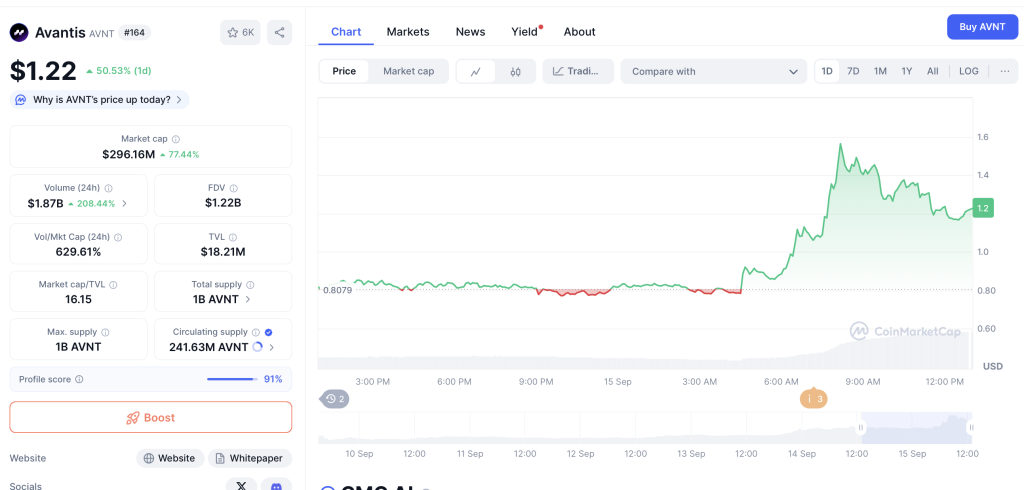
Task: Click the 16.15 Market cap/TVL value
Action: (78, 299)
